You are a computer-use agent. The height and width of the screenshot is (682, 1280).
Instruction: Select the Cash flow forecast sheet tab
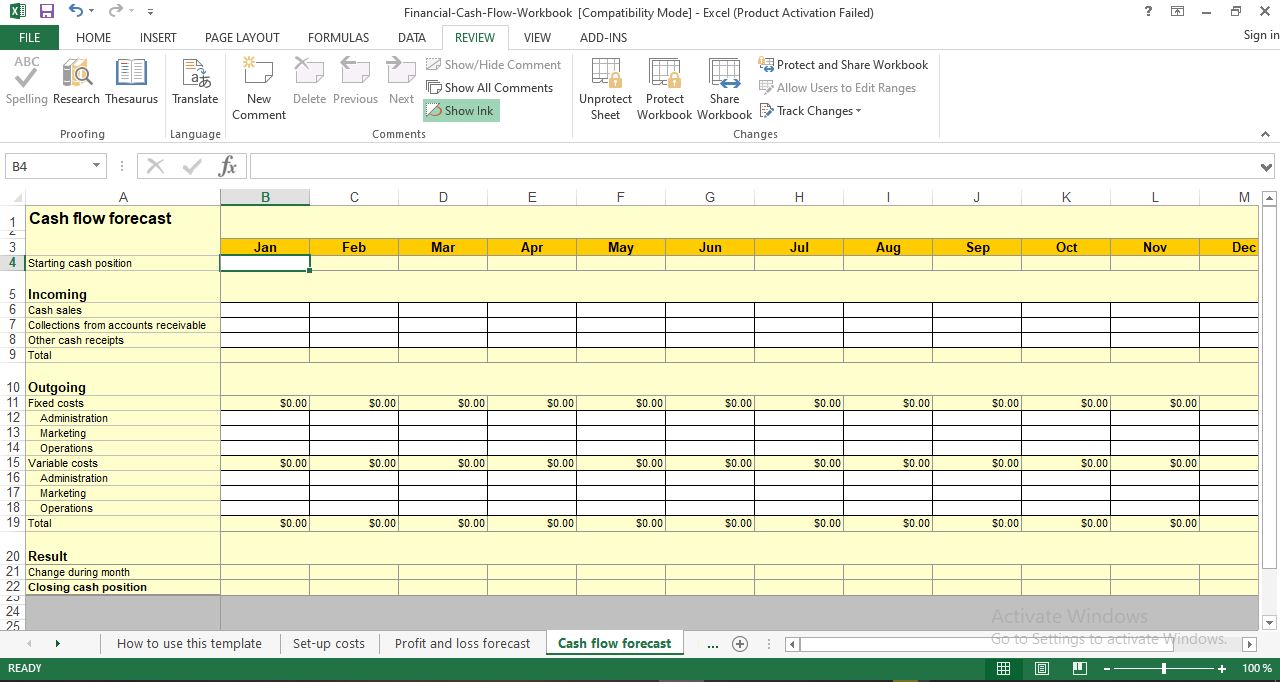tap(615, 643)
